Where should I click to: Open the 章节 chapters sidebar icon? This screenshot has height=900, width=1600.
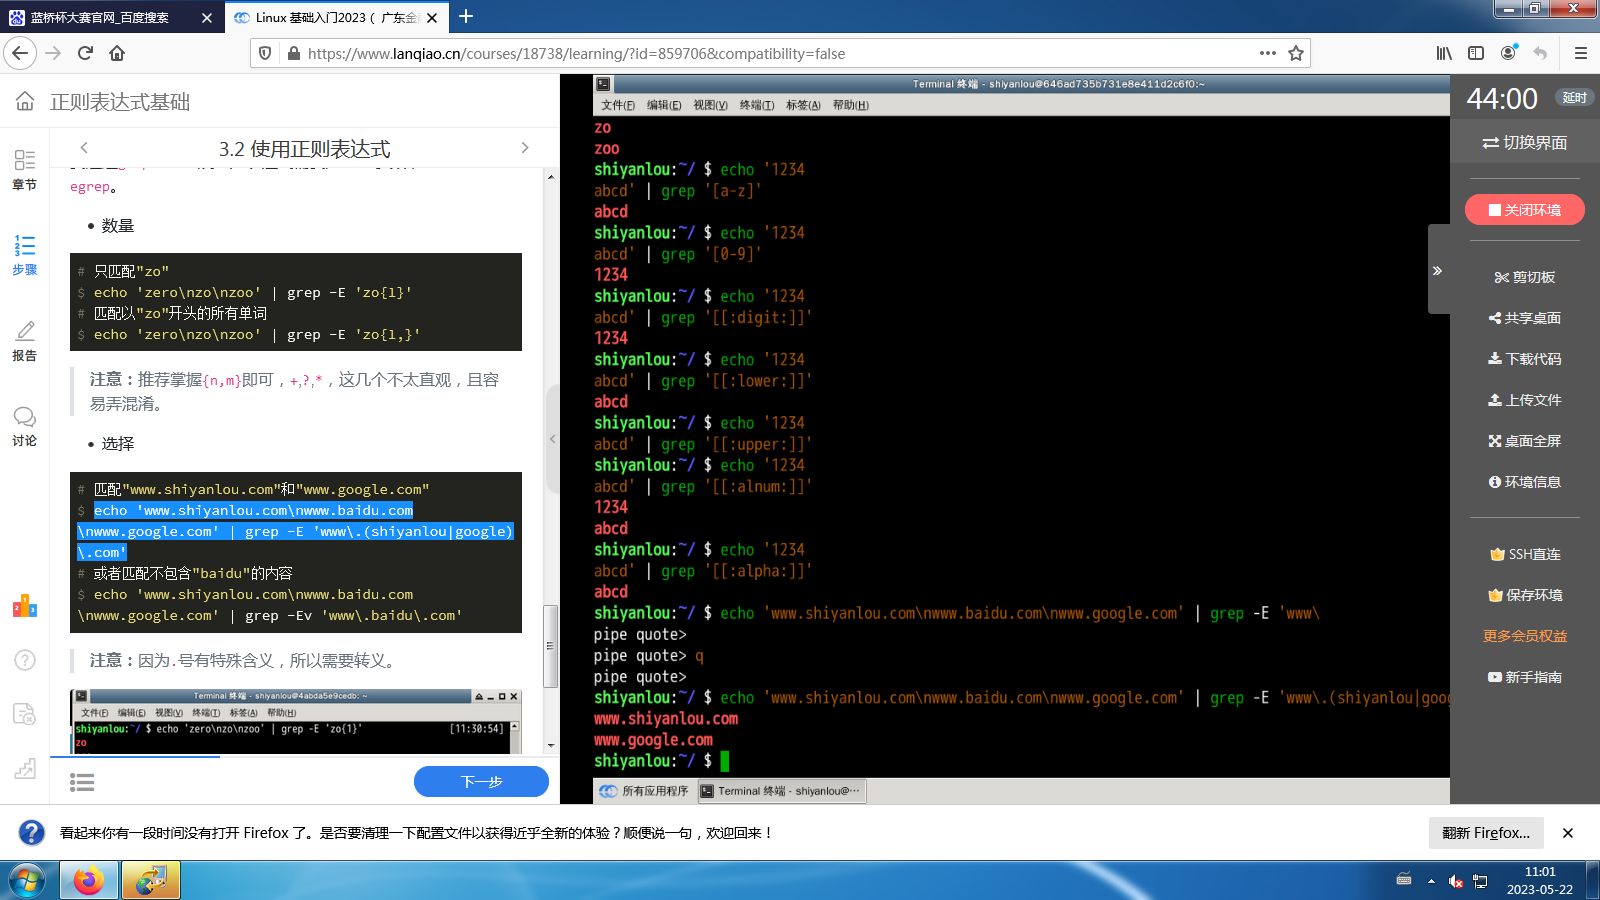25,169
